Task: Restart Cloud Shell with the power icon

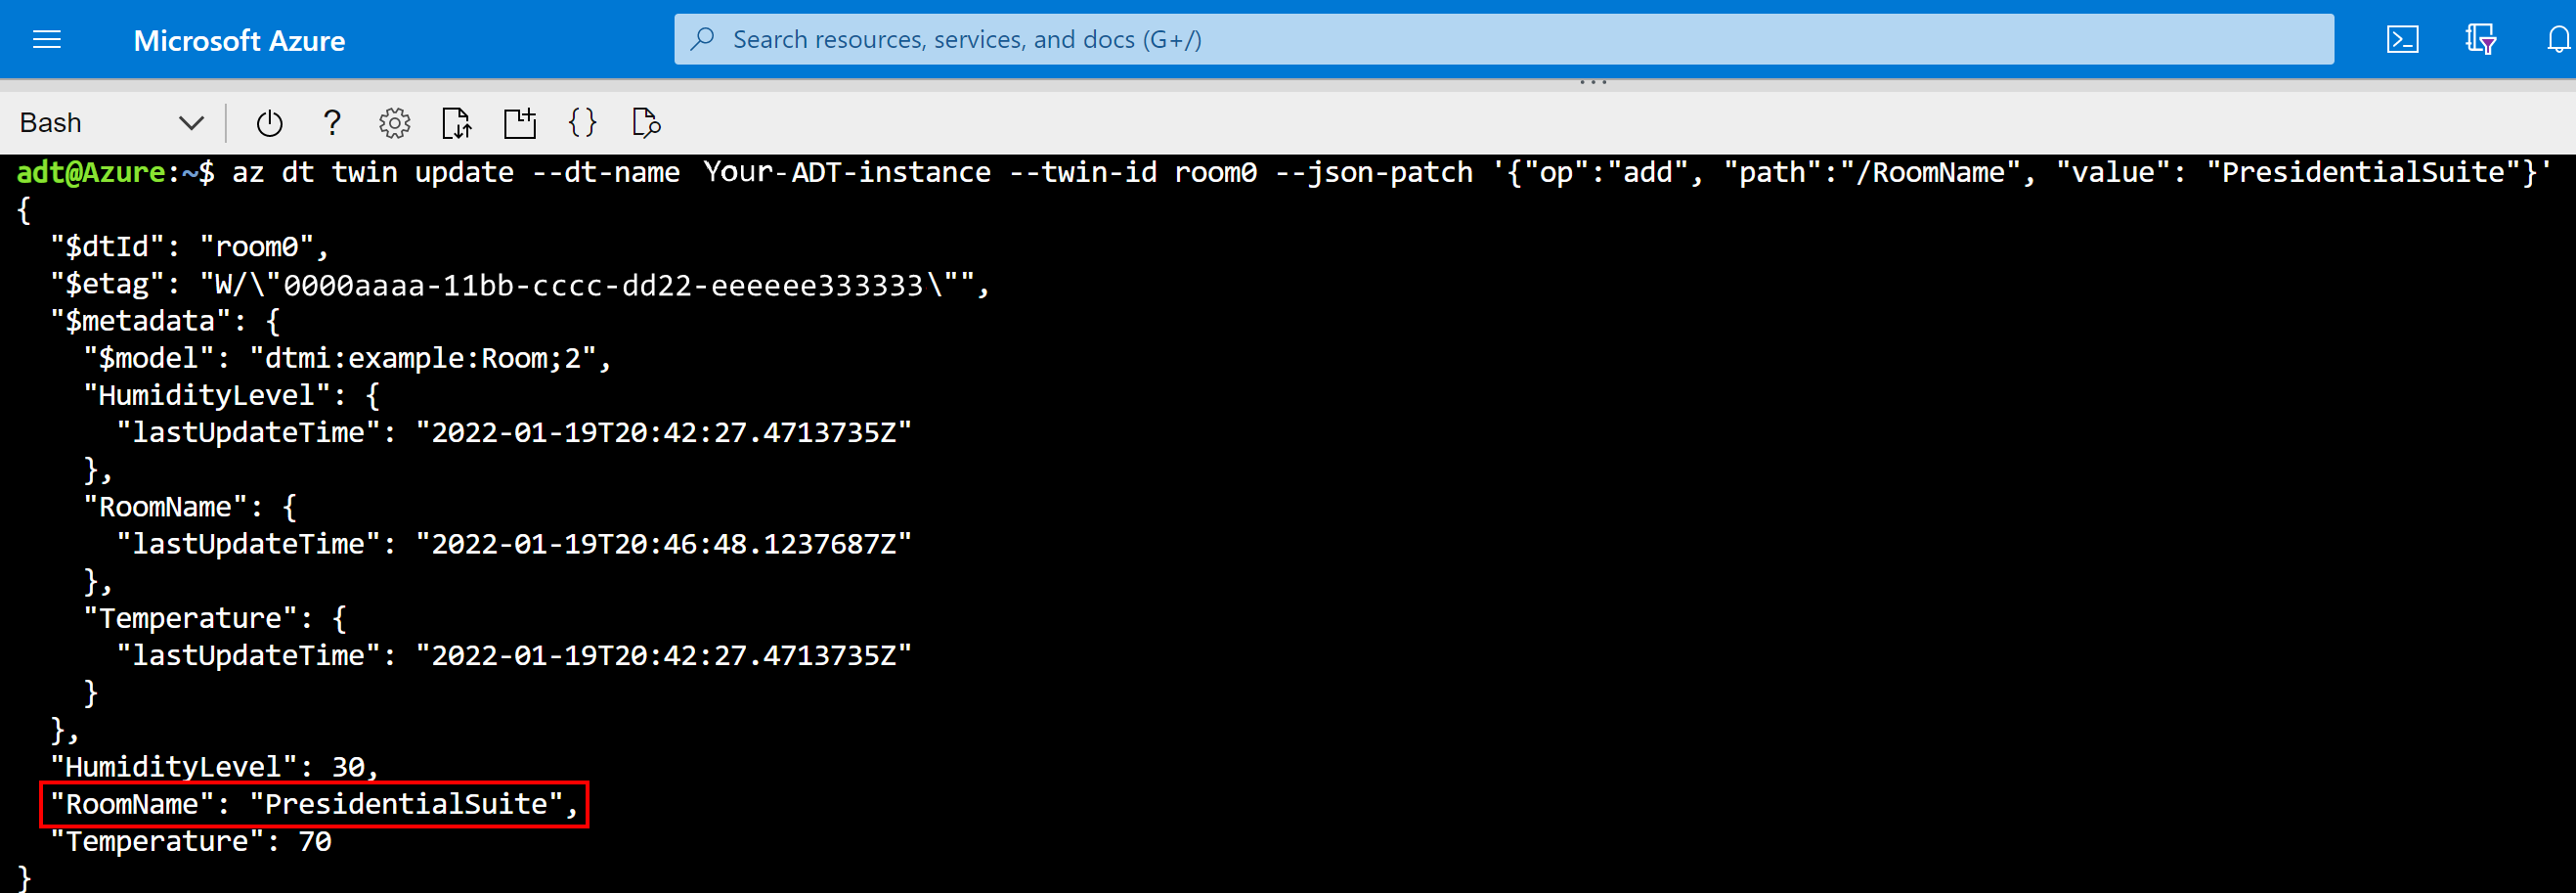Action: [x=269, y=123]
